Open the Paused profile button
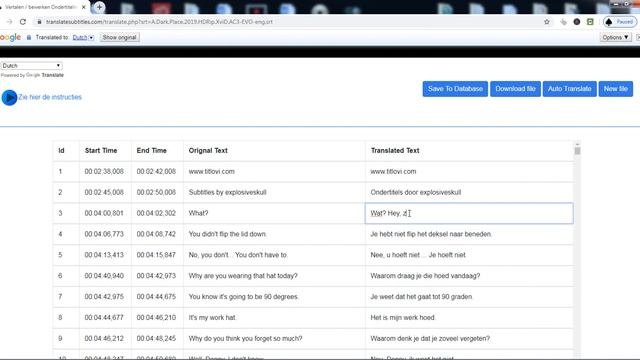The width and height of the screenshot is (640, 360). point(620,22)
